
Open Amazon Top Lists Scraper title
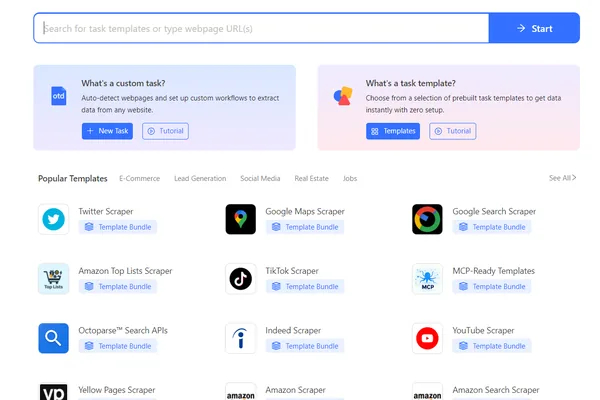(x=125, y=271)
